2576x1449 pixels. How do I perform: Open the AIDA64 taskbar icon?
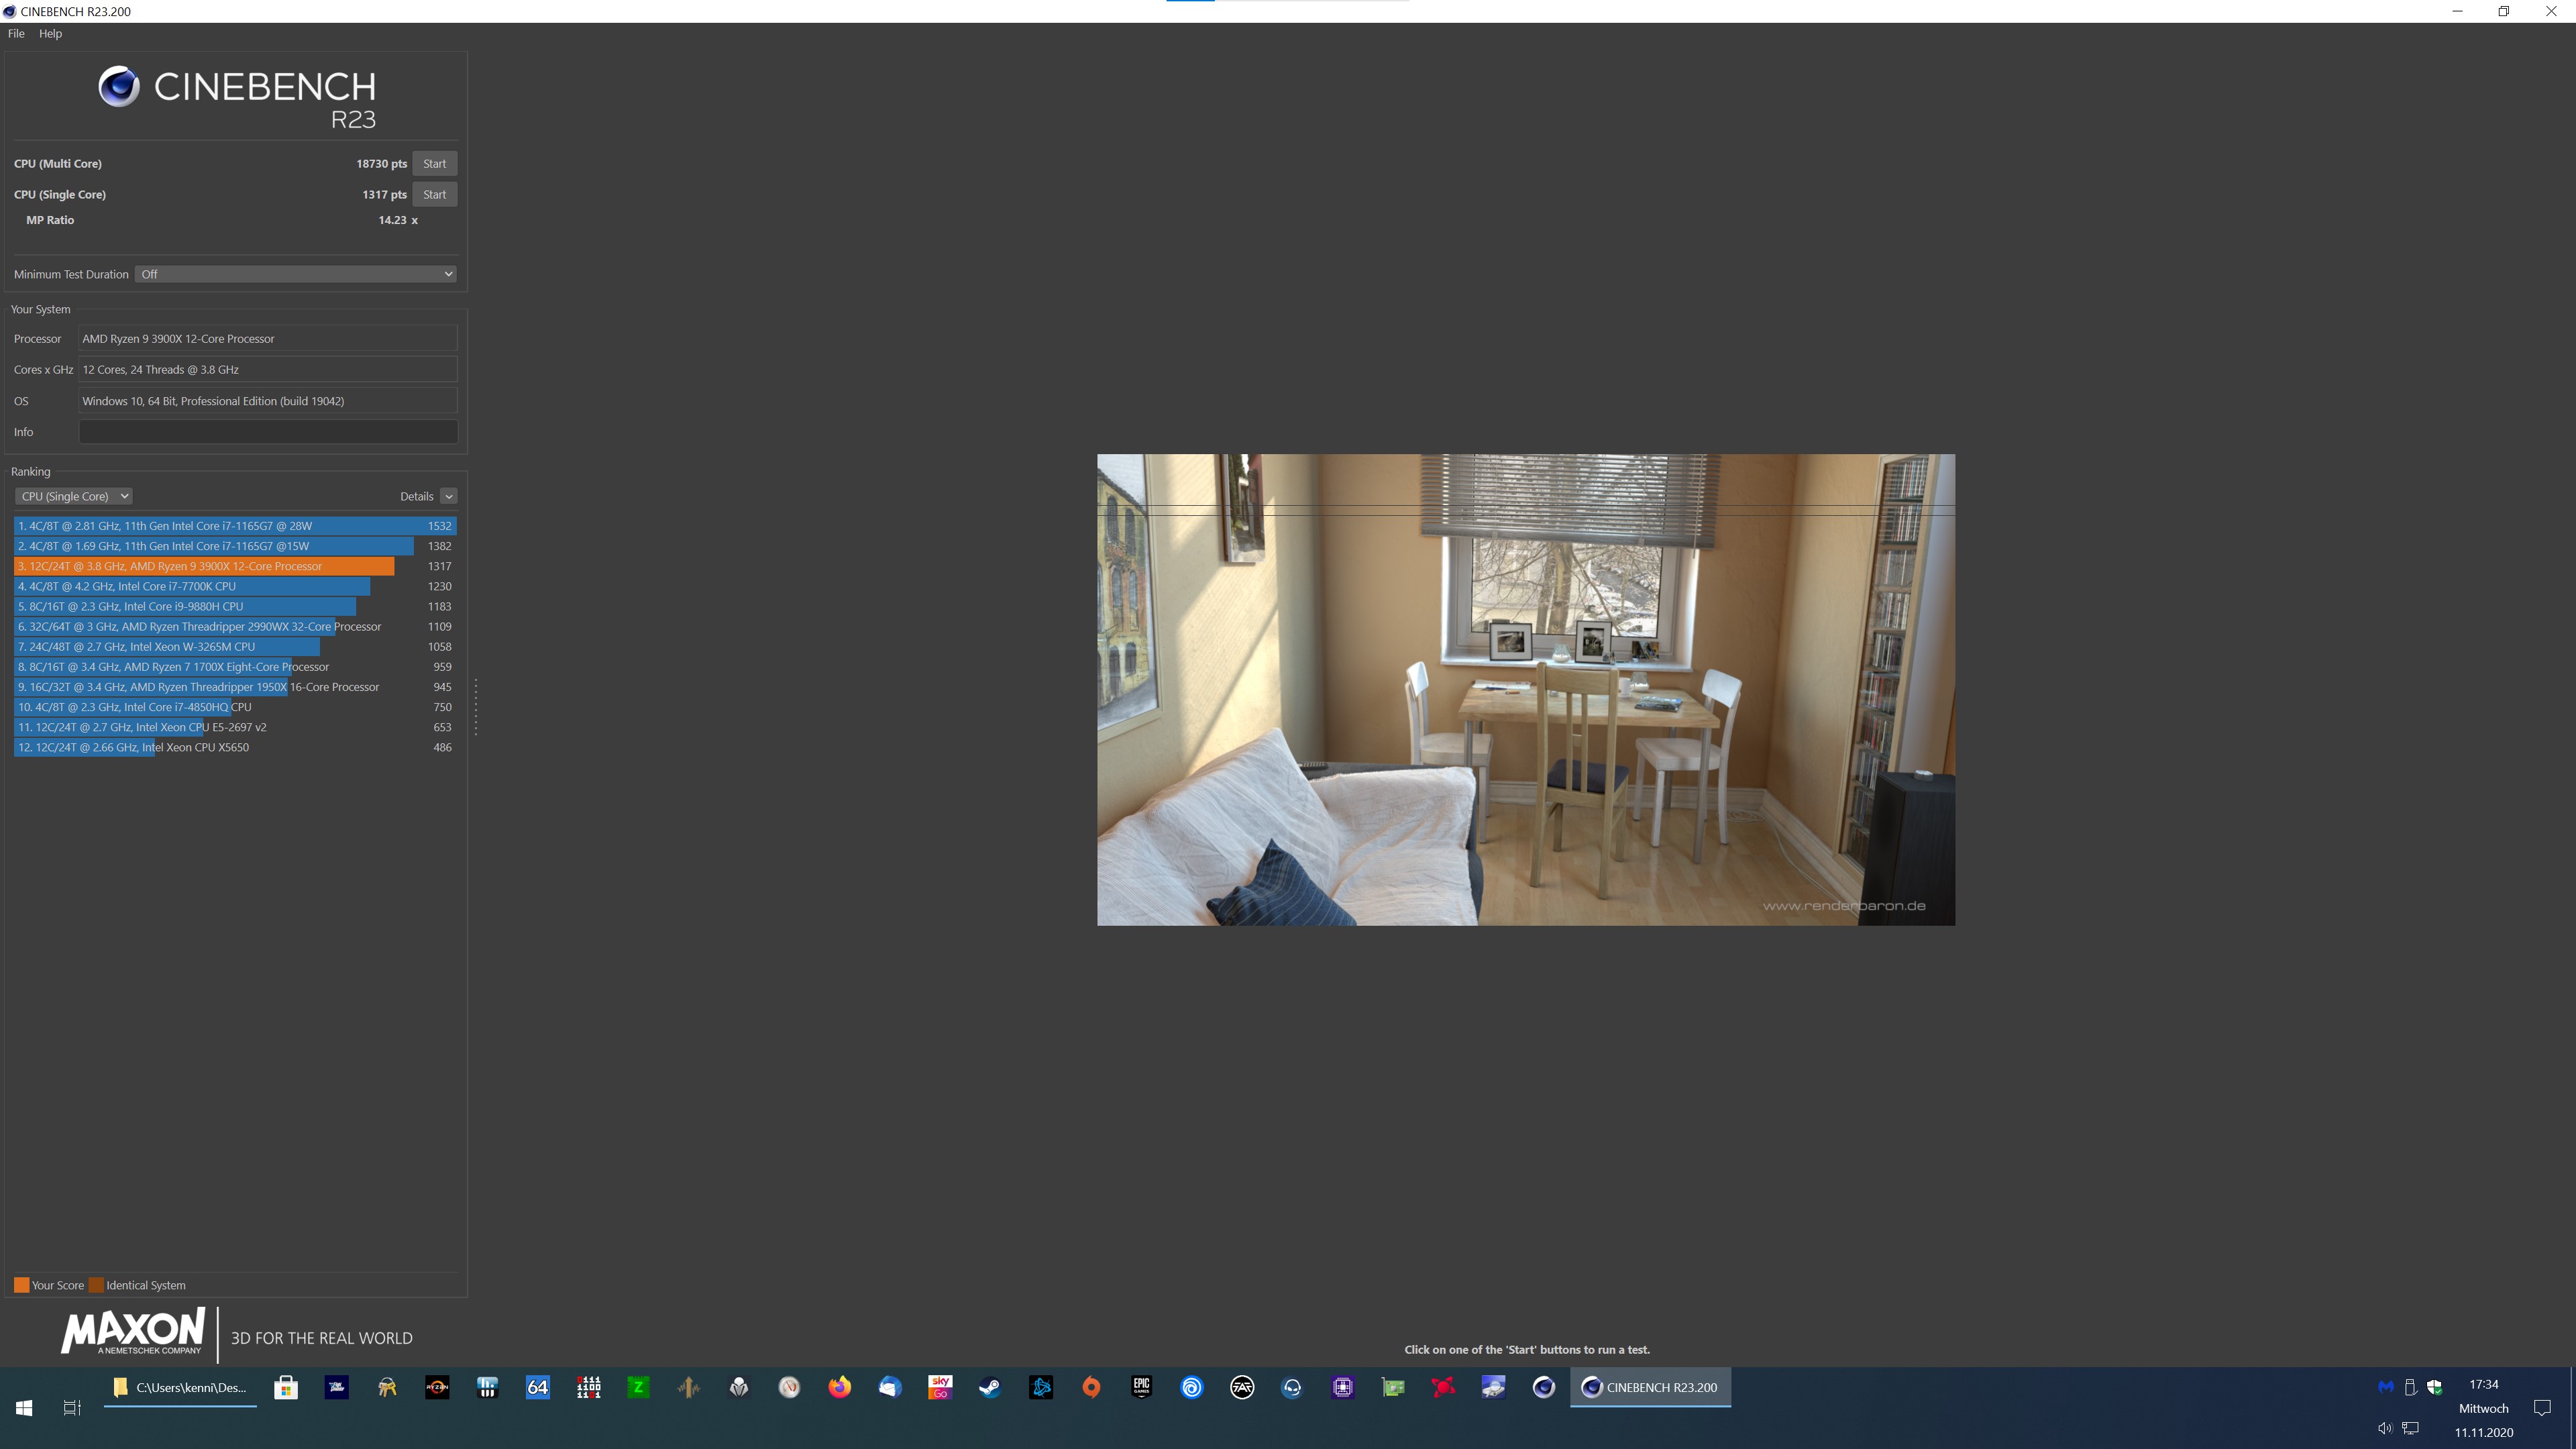(537, 1387)
